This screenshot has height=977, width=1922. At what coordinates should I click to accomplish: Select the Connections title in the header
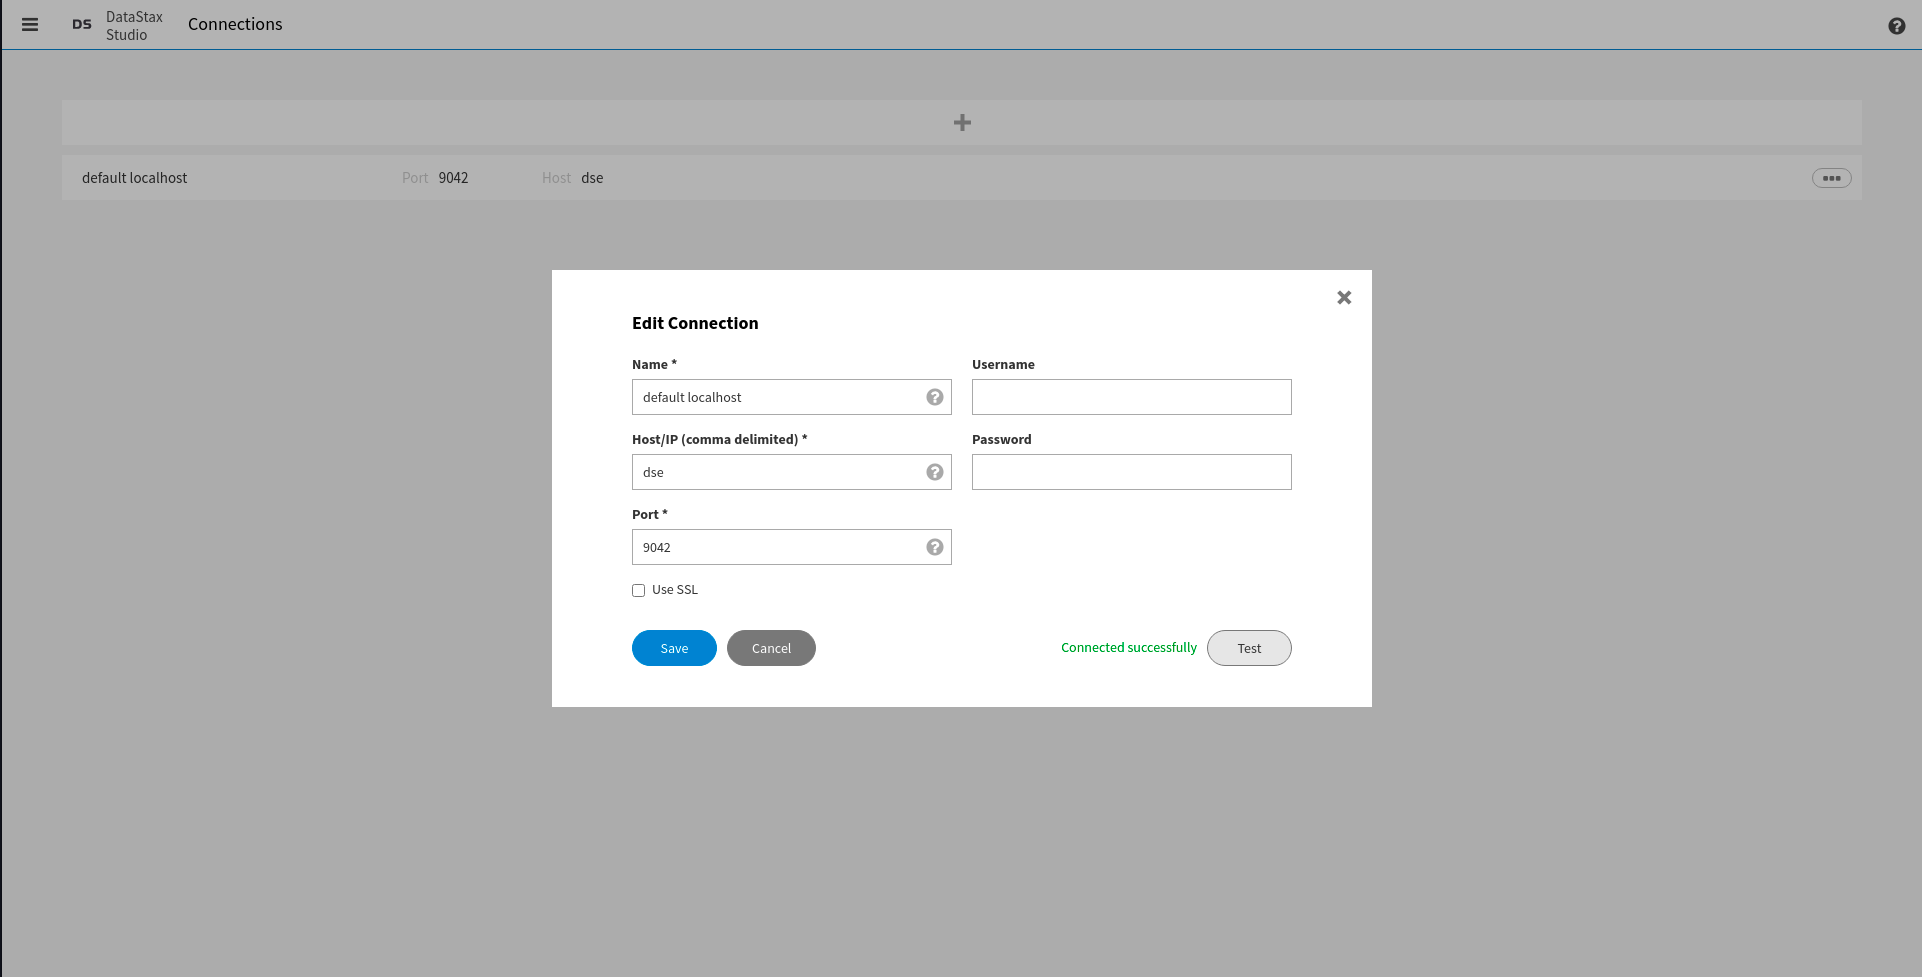[235, 24]
